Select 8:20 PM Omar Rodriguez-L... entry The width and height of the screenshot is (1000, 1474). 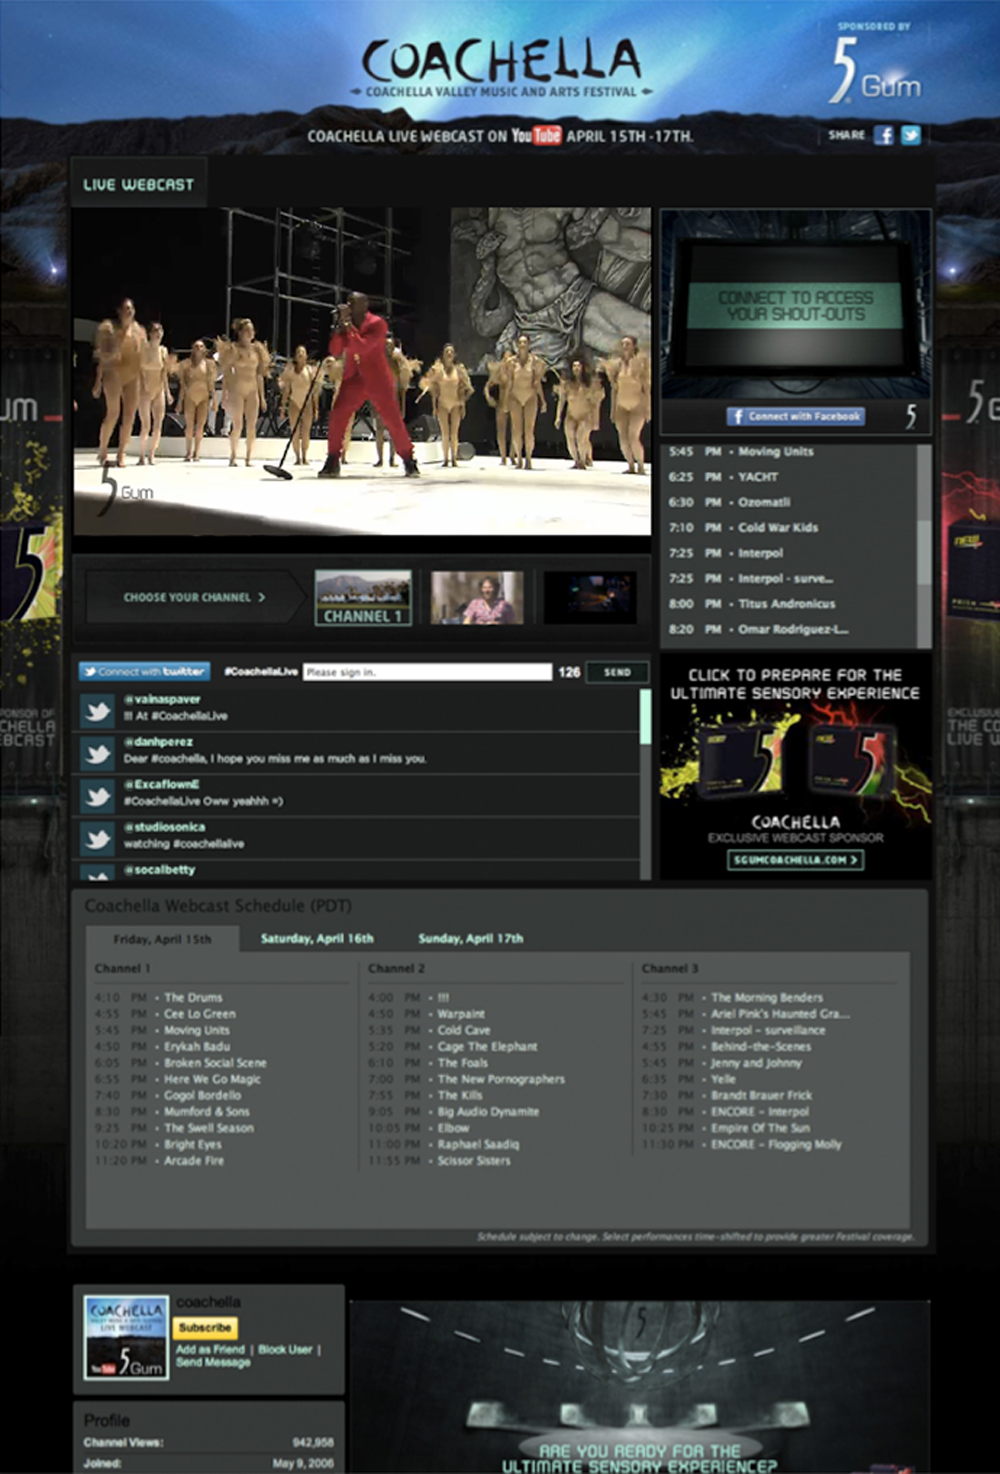coord(758,629)
